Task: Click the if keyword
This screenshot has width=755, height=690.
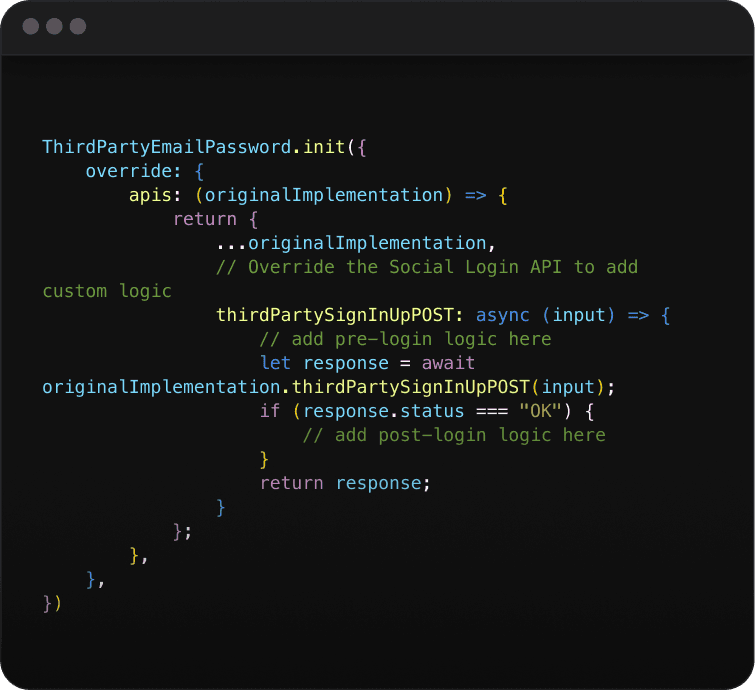Action: coord(270,411)
